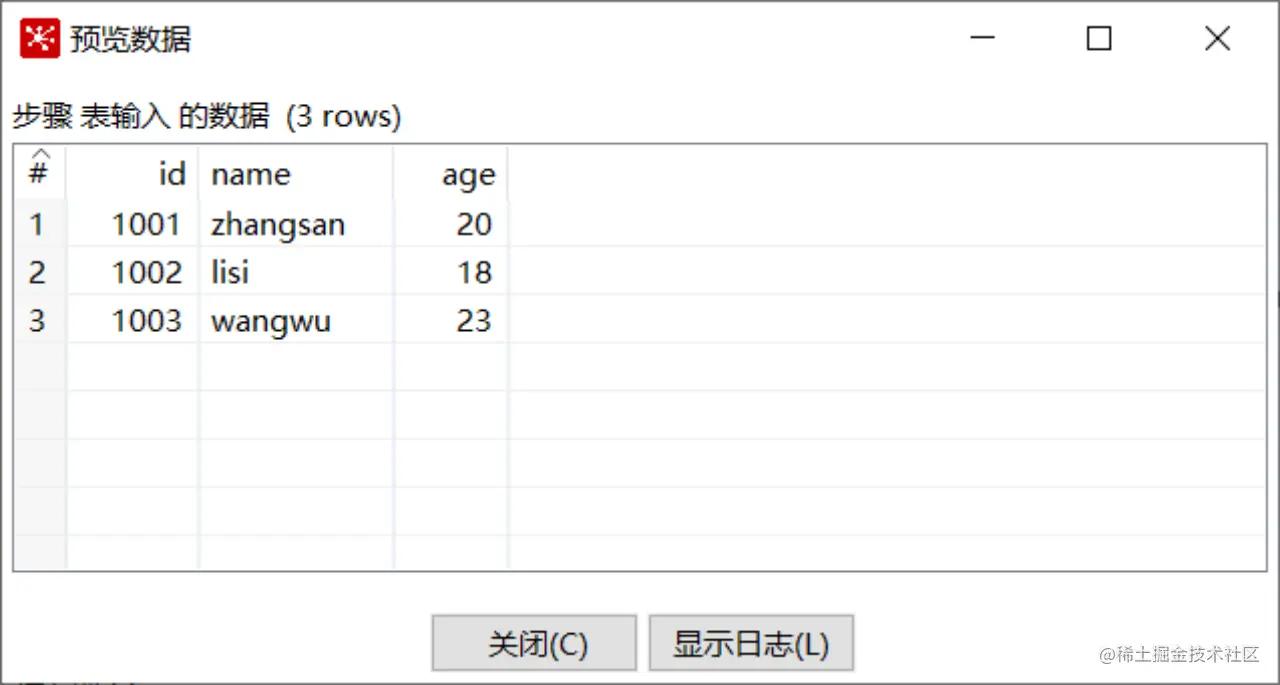The width and height of the screenshot is (1280, 685).
Task: Sort by the # column header
Action: click(39, 173)
